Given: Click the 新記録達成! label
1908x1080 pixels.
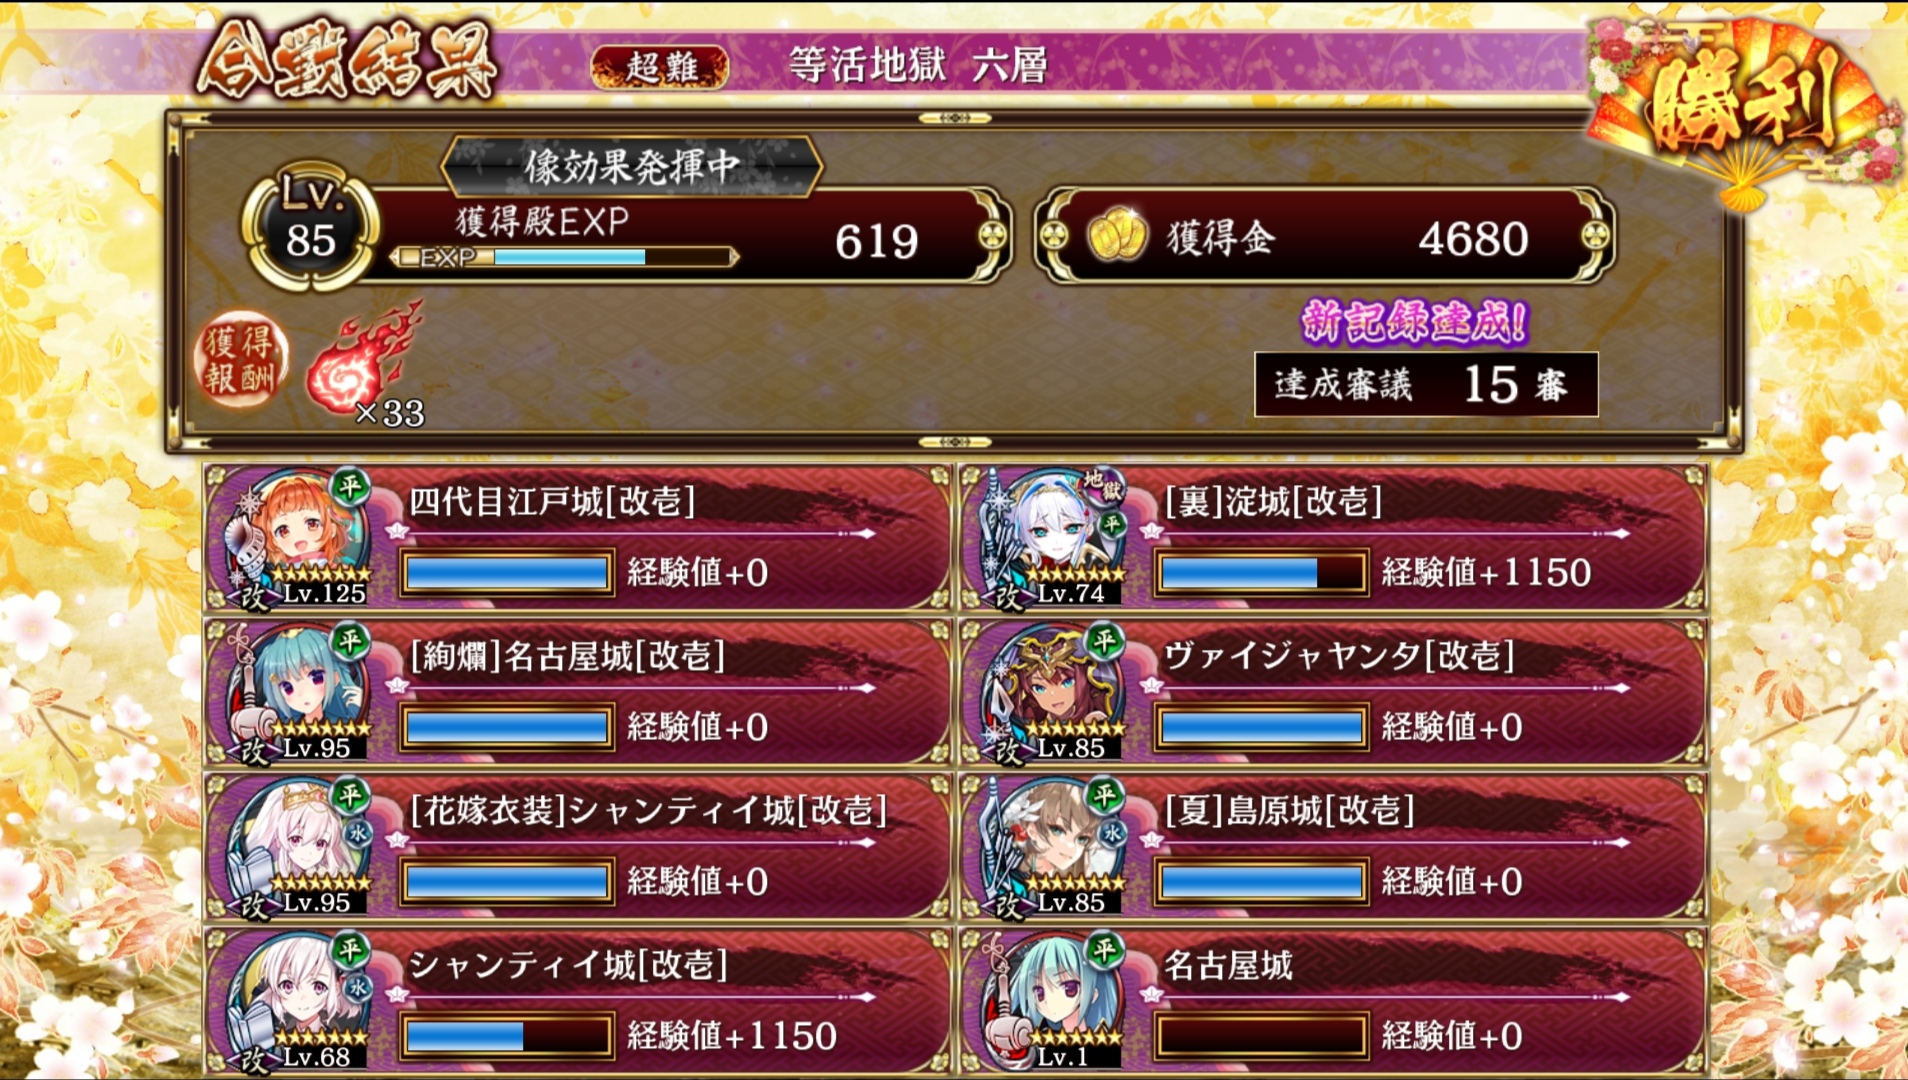Looking at the screenshot, I should 1414,322.
